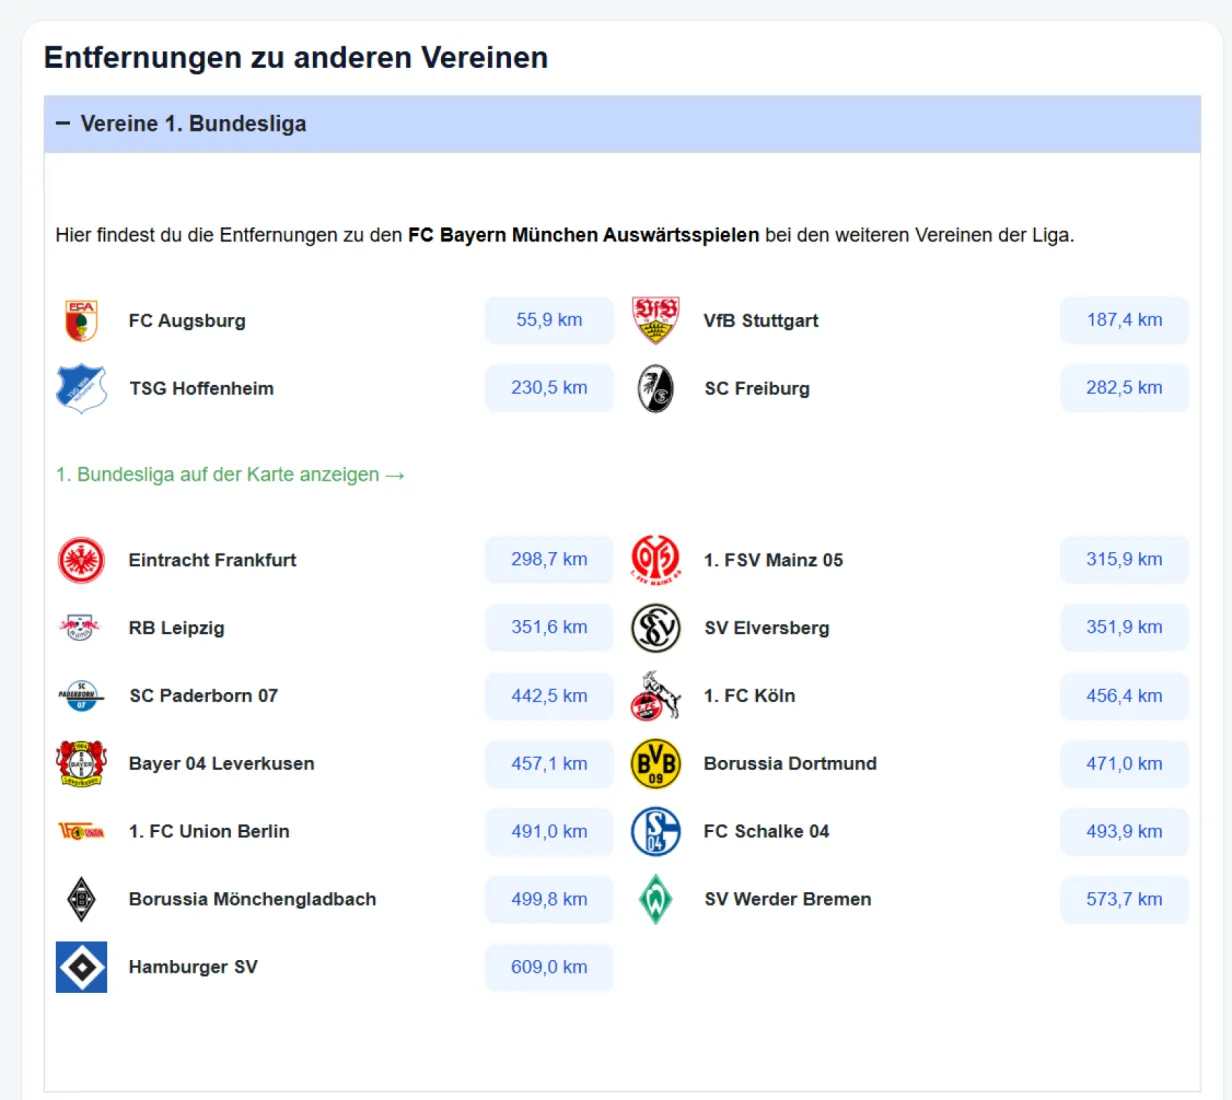Click the 282,5 km distance for Freiburg
The height and width of the screenshot is (1100, 1232).
[x=1124, y=388]
